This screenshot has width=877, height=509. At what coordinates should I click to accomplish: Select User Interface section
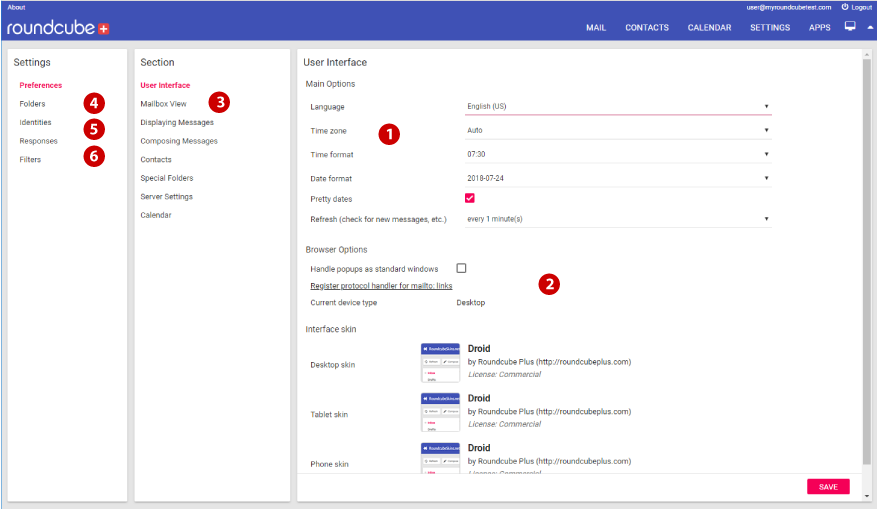(165, 86)
